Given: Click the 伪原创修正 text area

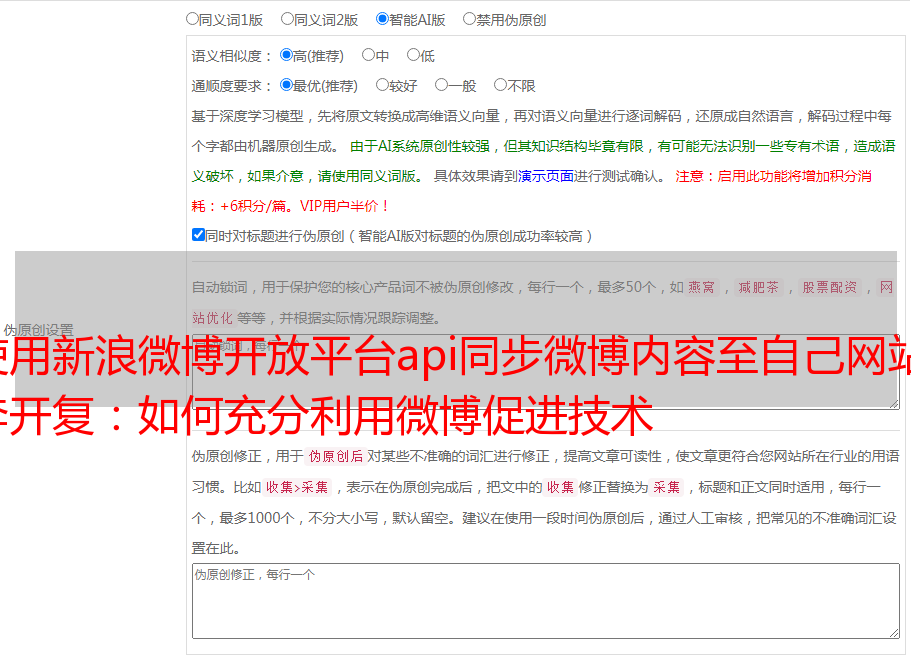Looking at the screenshot, I should 546,601.
